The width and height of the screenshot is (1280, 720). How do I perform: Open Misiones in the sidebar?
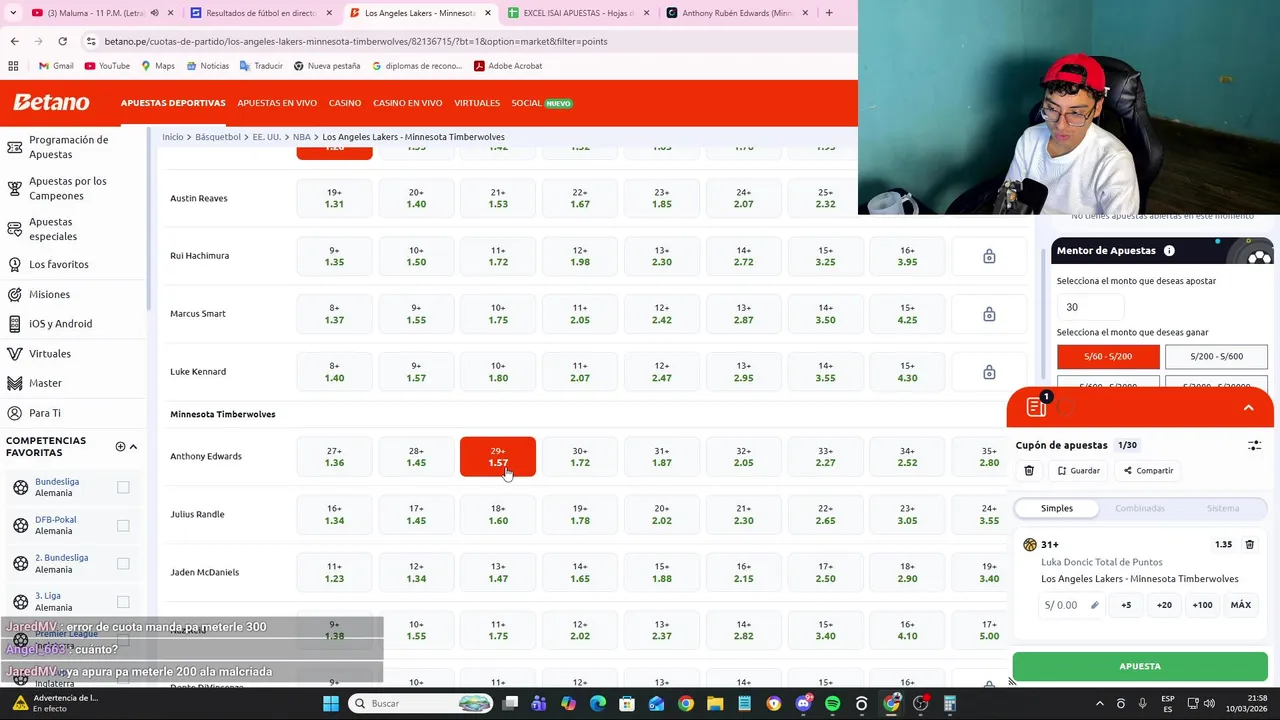[x=49, y=294]
